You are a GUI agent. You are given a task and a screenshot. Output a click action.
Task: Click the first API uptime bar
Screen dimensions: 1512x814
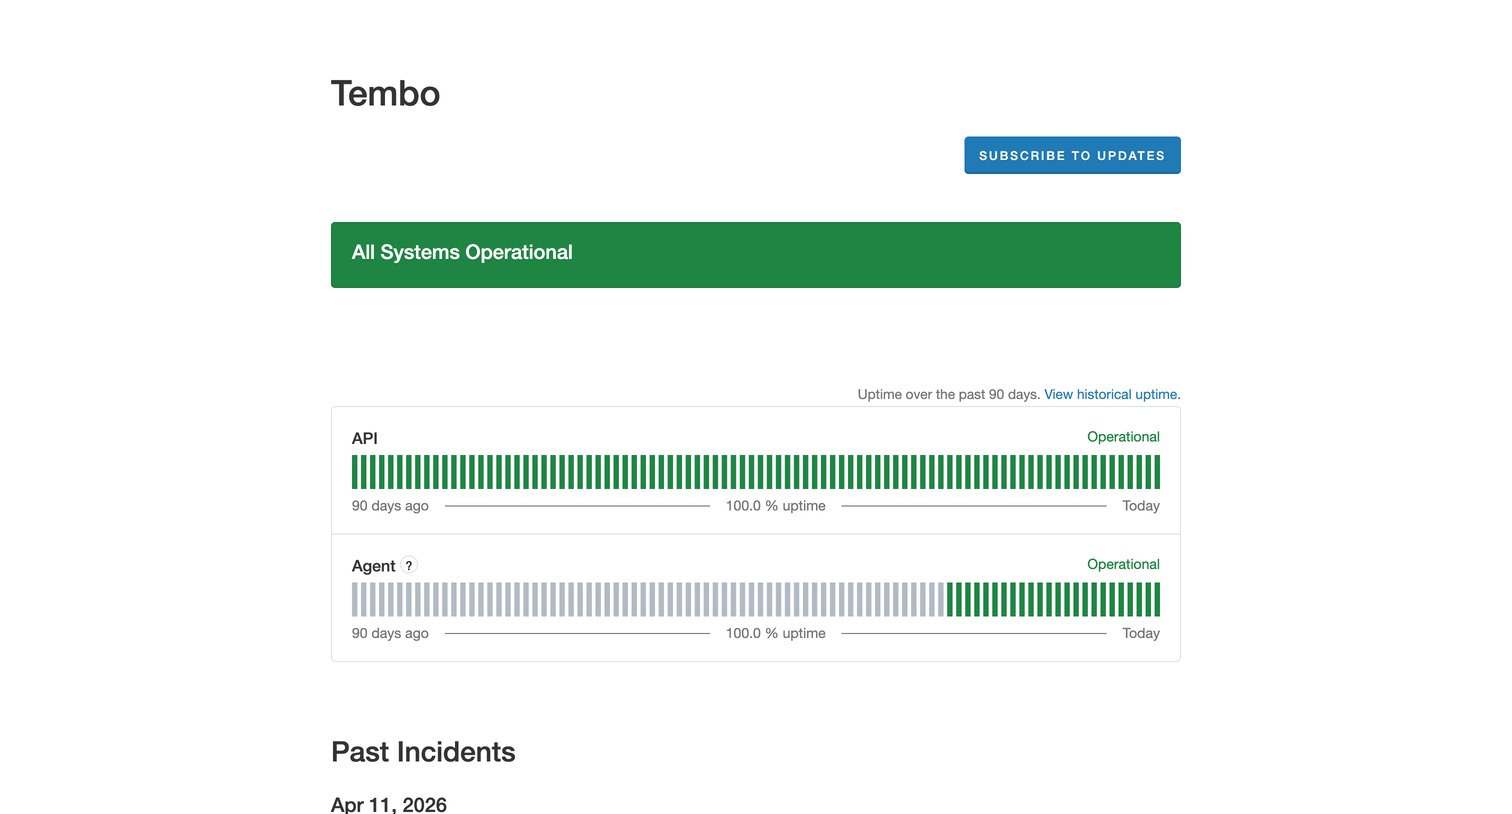355,472
